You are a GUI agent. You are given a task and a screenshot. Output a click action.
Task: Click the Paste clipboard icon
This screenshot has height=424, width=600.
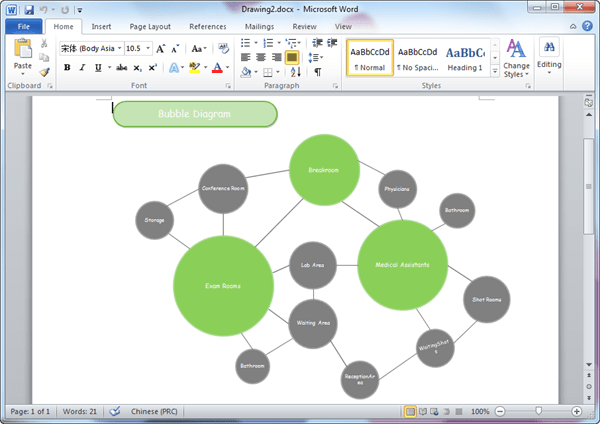pos(23,49)
